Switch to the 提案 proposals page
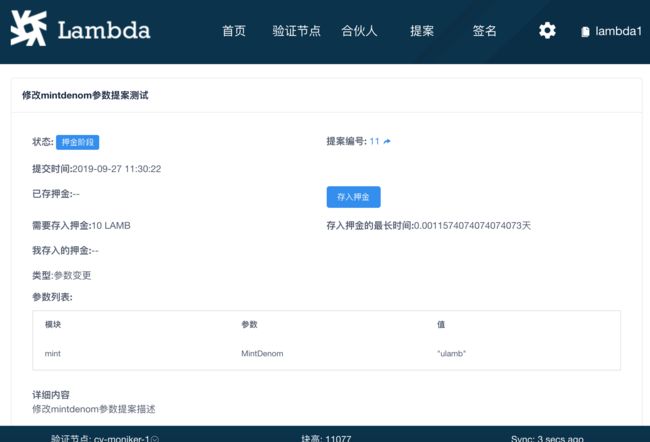Viewport: 650px width, 442px height. tap(422, 31)
